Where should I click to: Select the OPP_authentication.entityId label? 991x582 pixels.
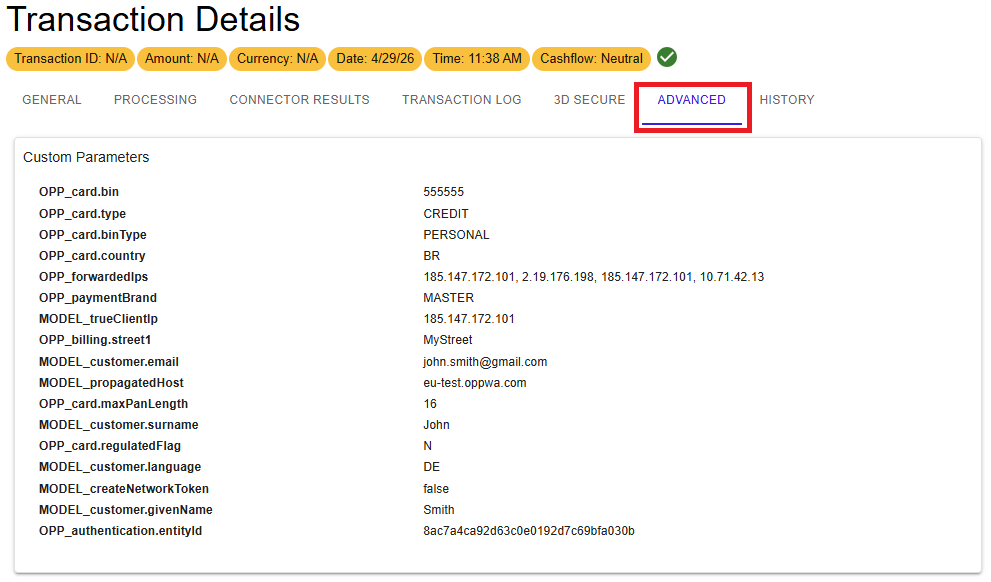(x=121, y=531)
